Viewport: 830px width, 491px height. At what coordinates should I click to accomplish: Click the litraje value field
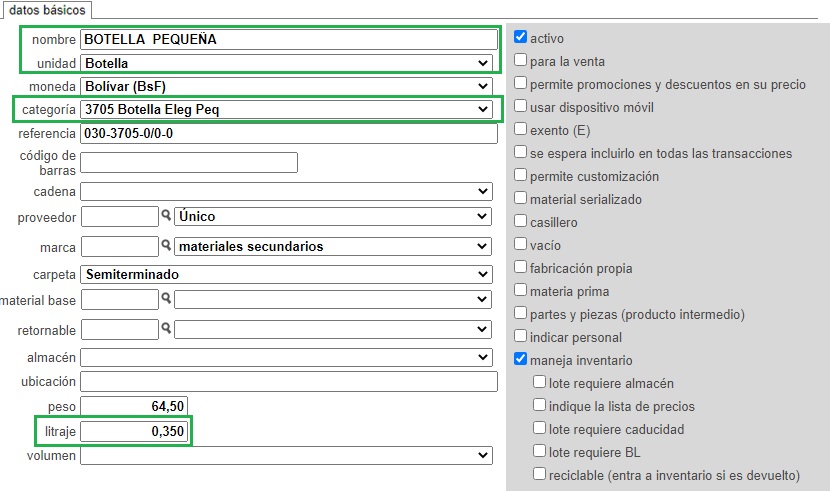[x=134, y=431]
